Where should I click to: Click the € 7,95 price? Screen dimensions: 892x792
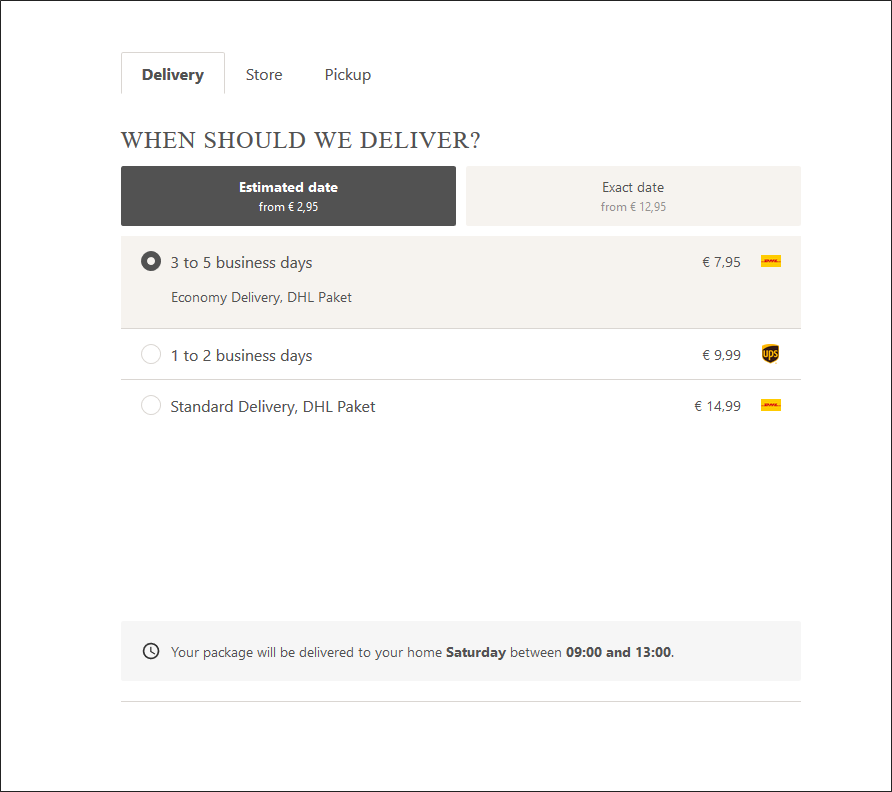click(721, 262)
